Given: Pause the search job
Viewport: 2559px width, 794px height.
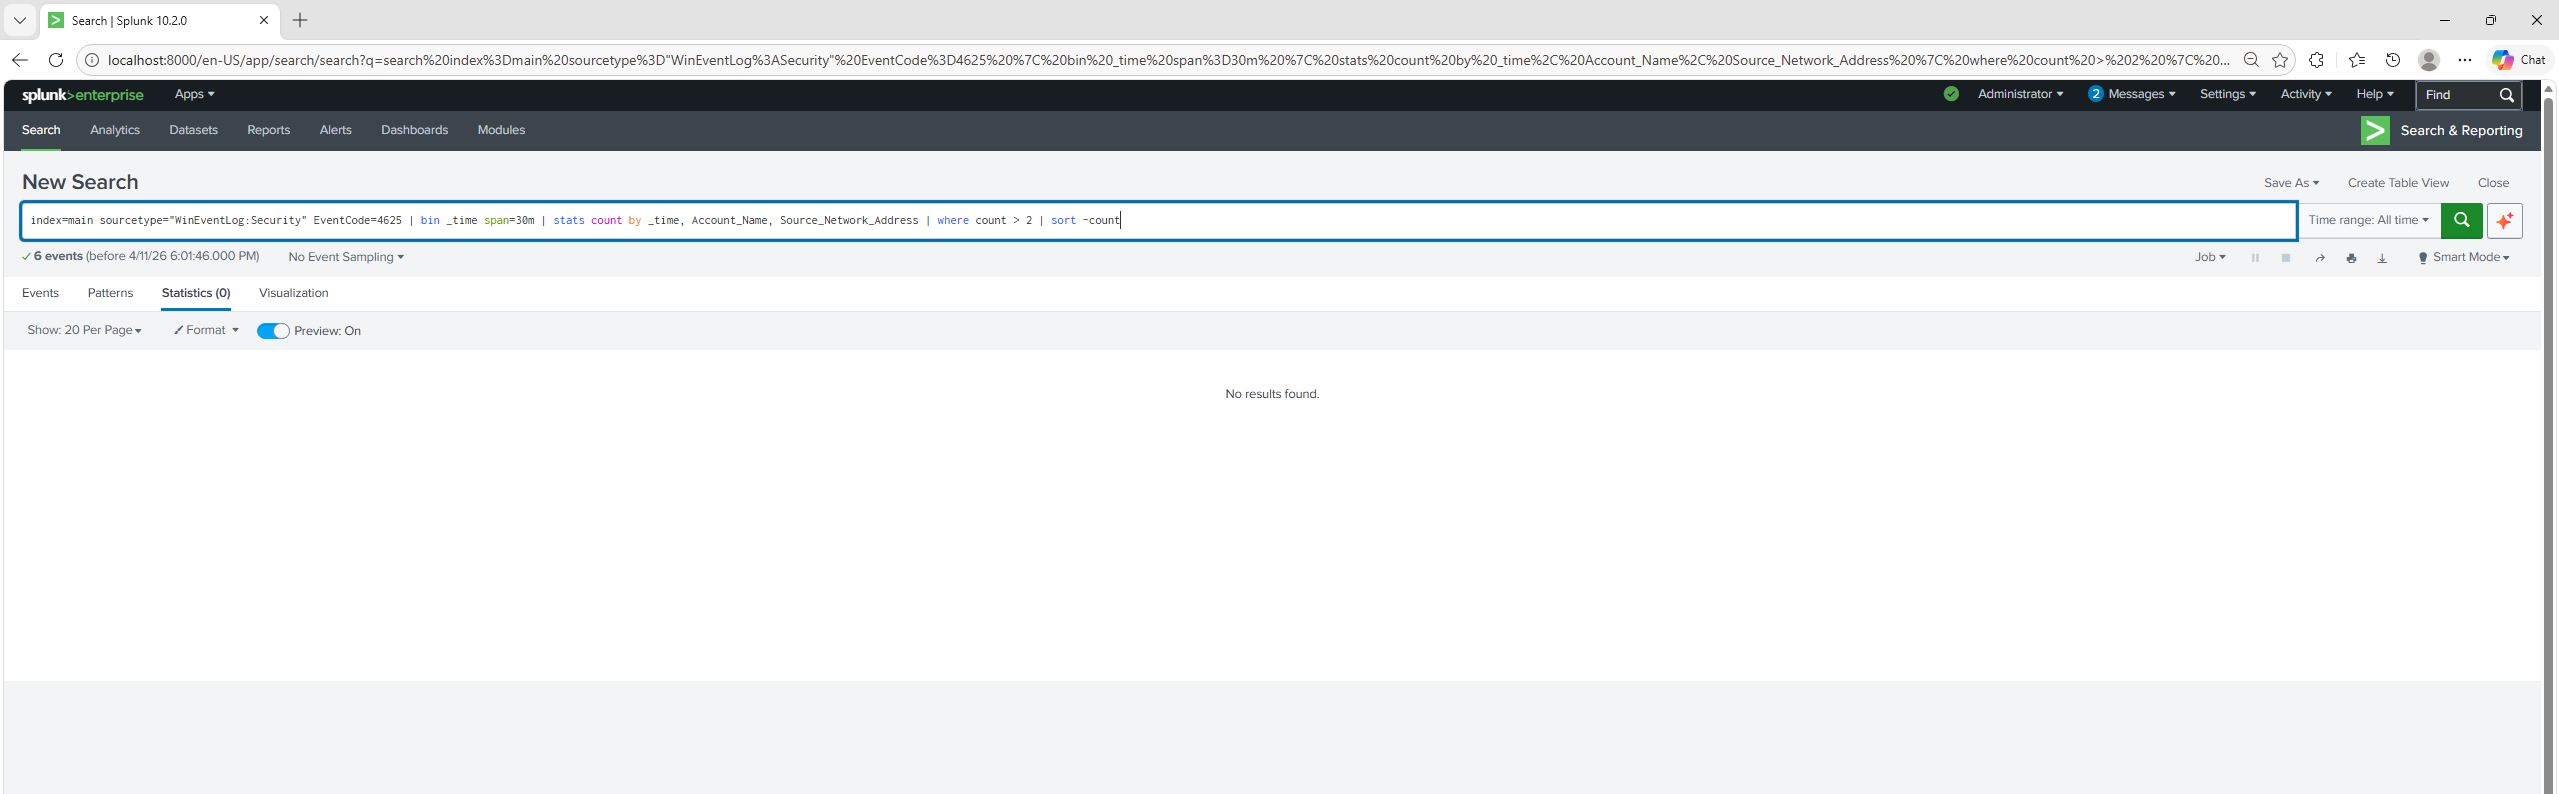Looking at the screenshot, I should (x=2255, y=258).
